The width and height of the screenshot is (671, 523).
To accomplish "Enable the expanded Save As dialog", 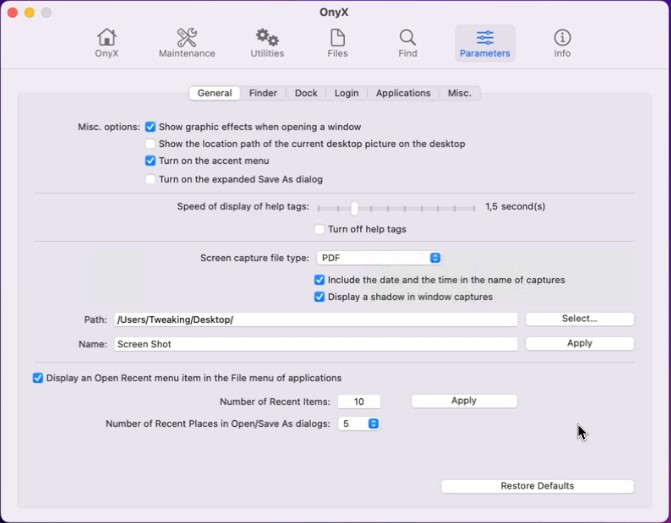I will (x=150, y=179).
